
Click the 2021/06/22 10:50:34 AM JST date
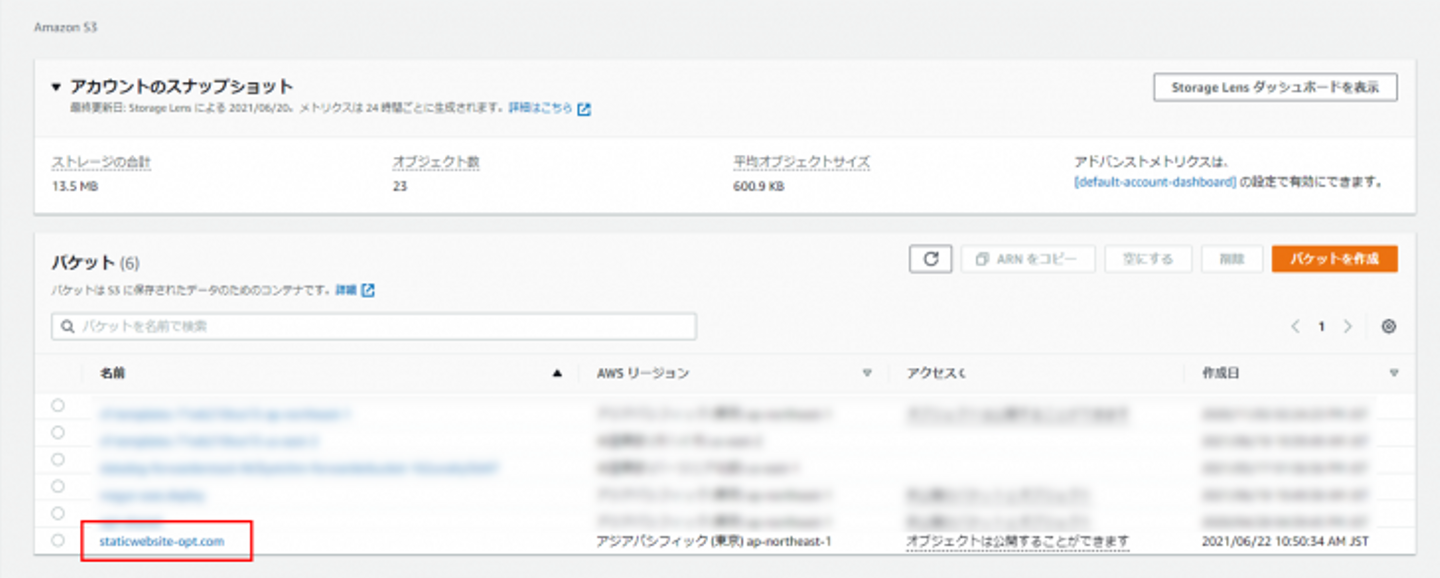[x=1285, y=541]
